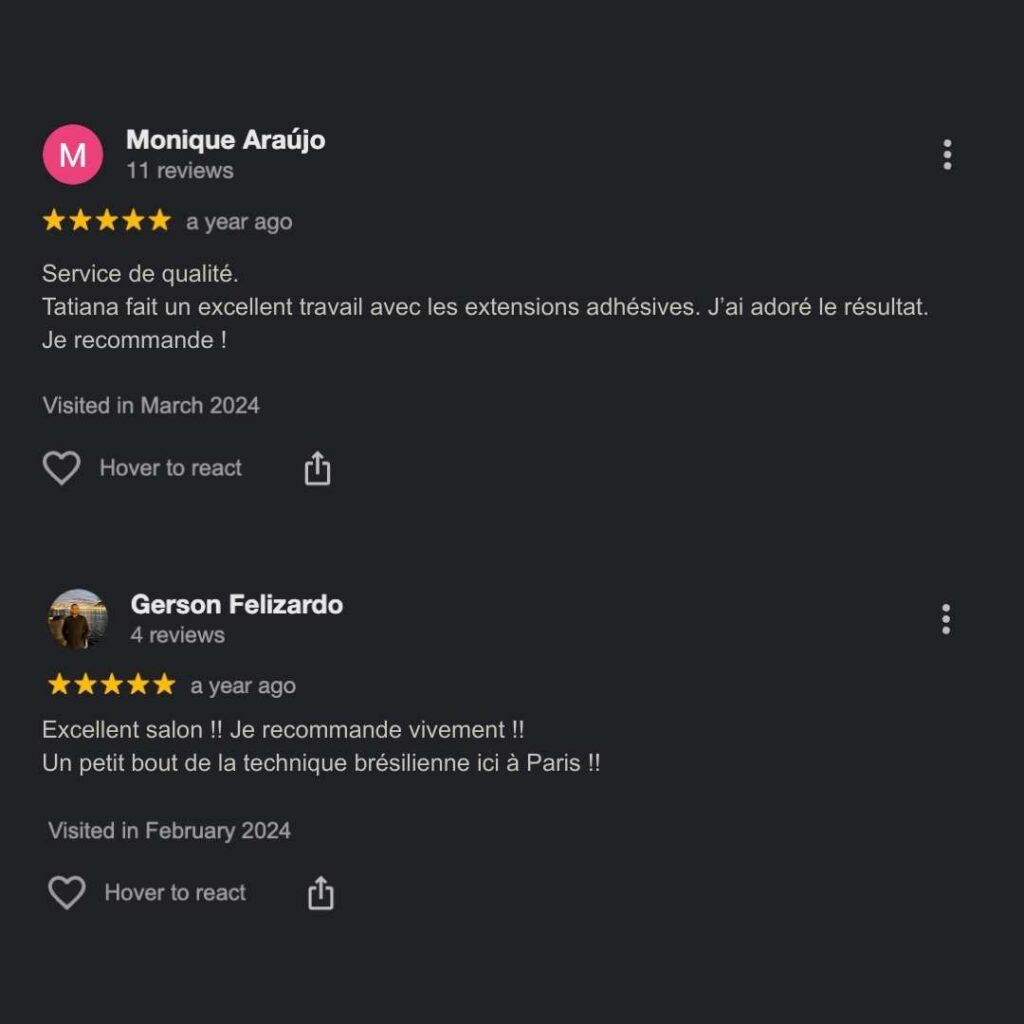Click Hover to react under Monique's review
Viewport: 1024px width, 1024px height.
[170, 468]
